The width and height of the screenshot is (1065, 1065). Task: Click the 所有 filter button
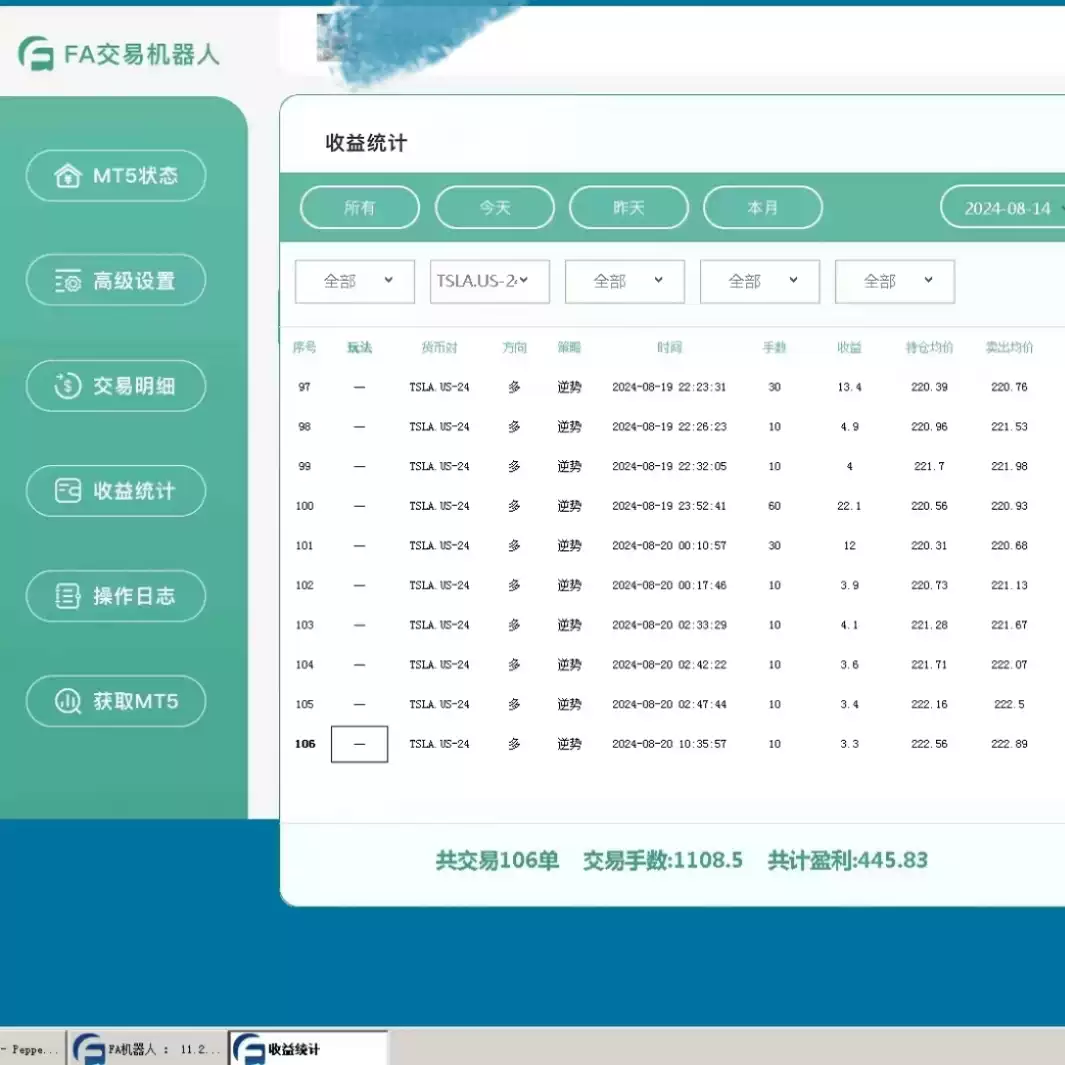tap(359, 207)
